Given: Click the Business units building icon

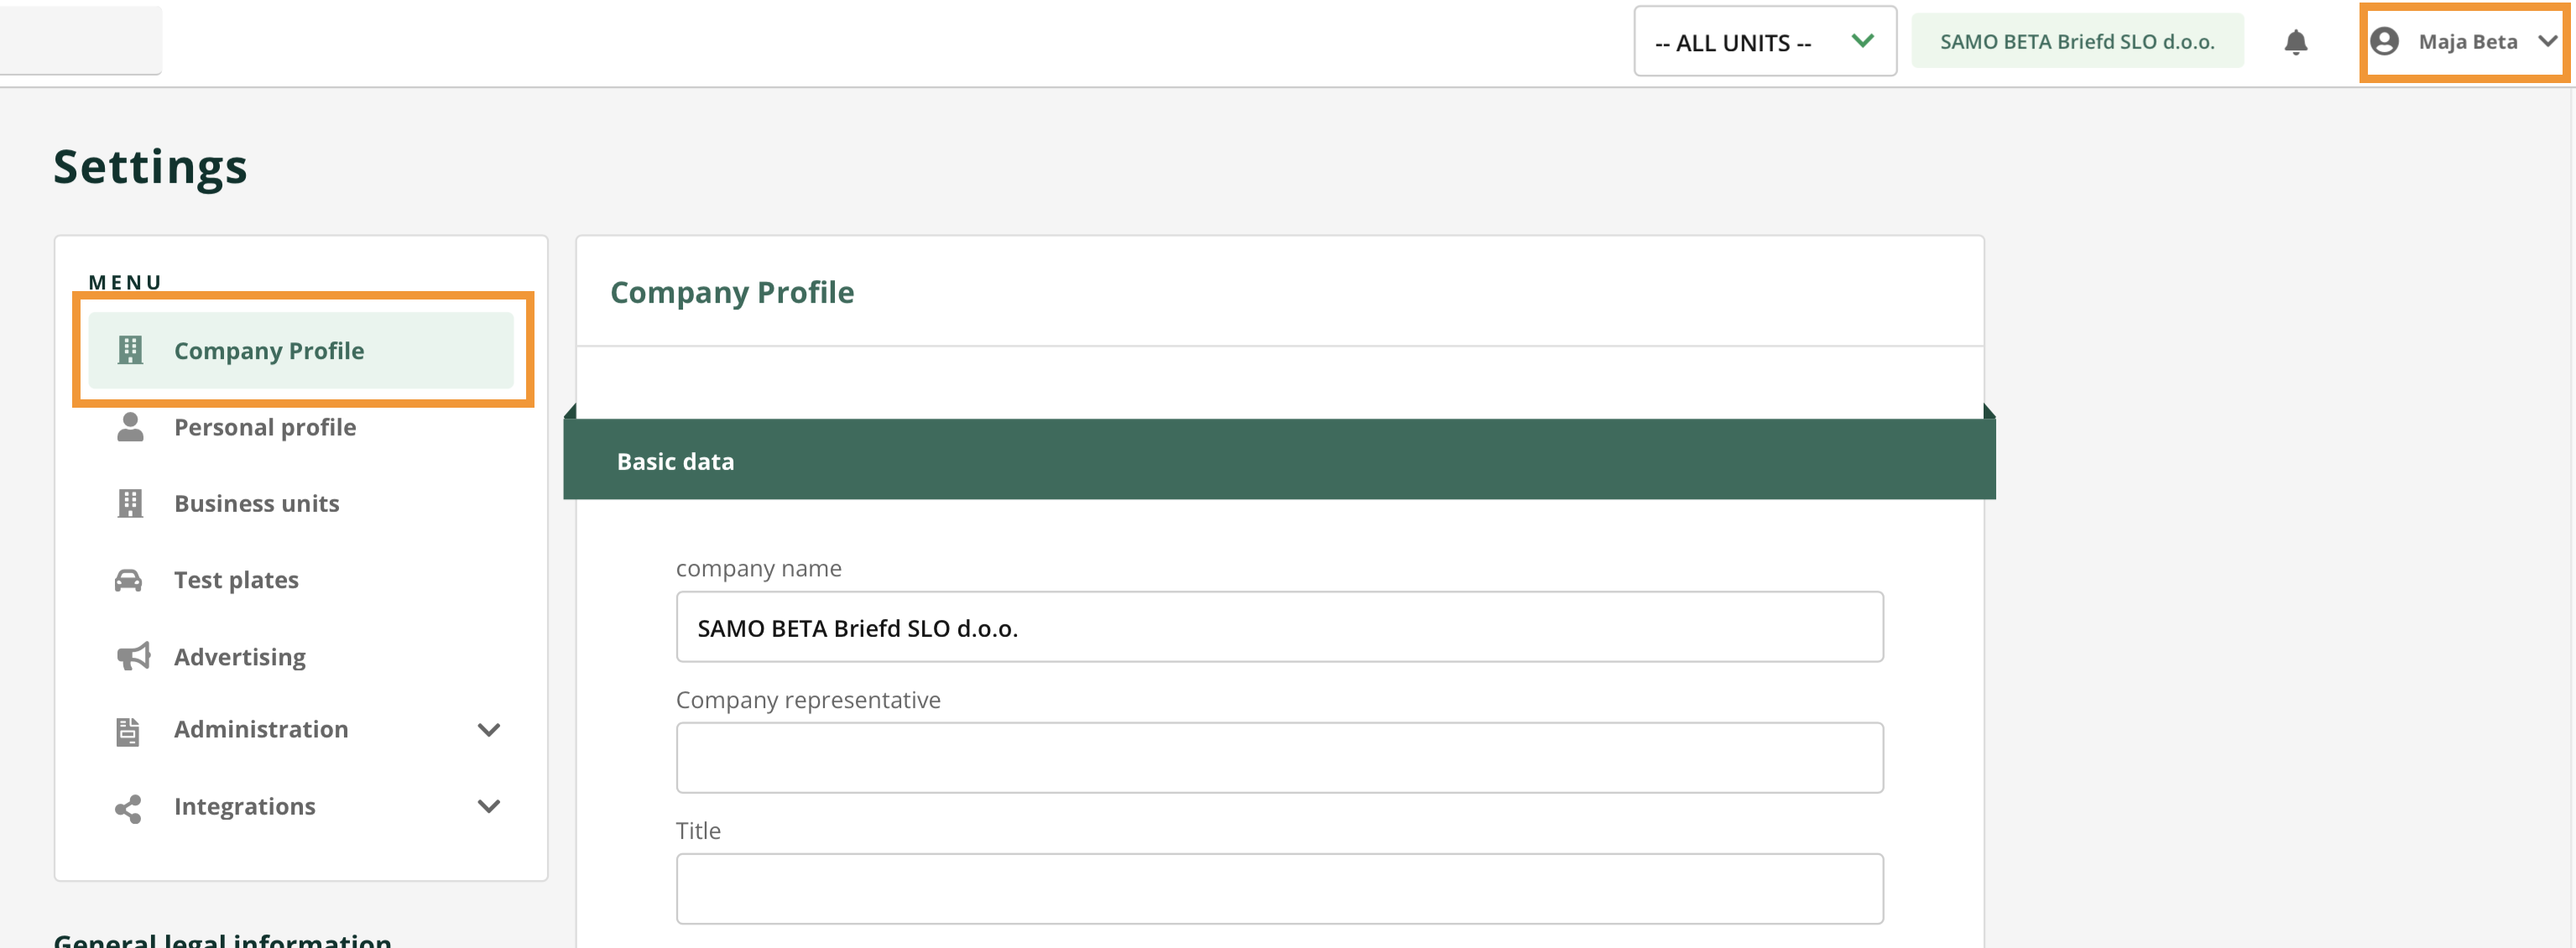Looking at the screenshot, I should coord(130,503).
